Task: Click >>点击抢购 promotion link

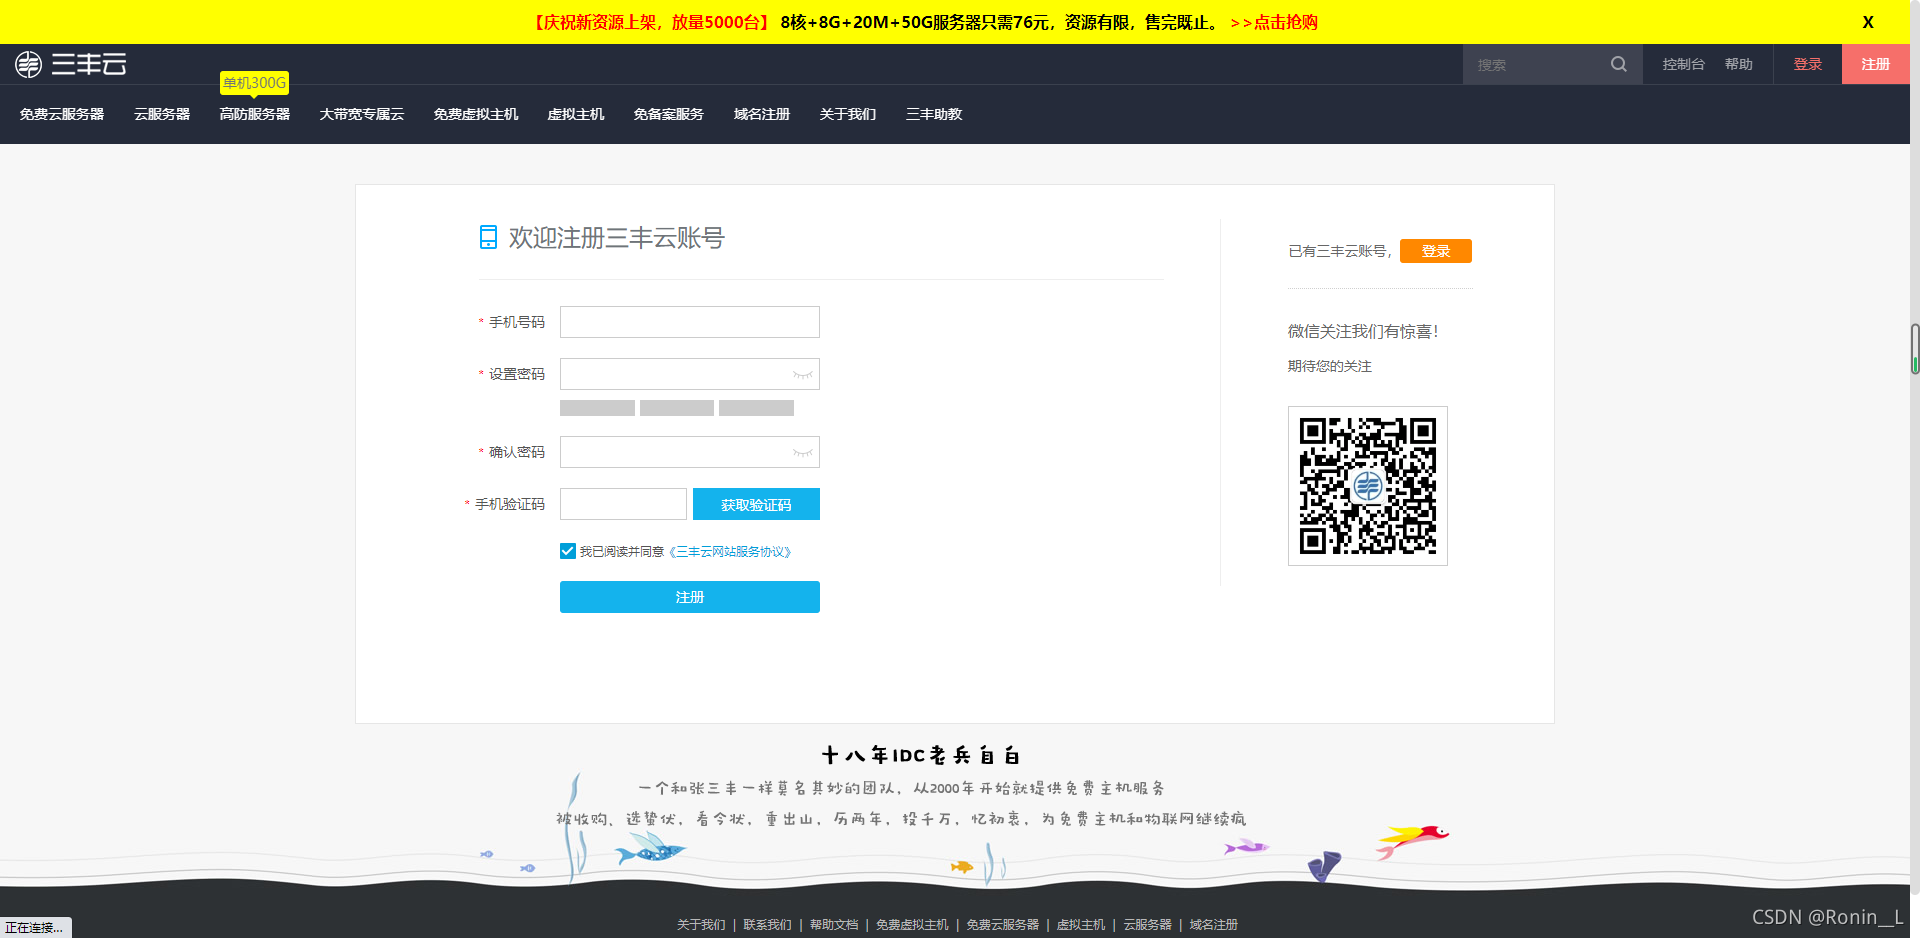Action: click(1274, 22)
